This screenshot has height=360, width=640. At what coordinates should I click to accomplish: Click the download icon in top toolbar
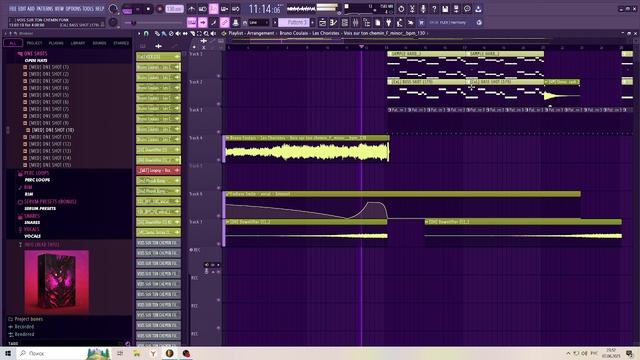point(478,9)
